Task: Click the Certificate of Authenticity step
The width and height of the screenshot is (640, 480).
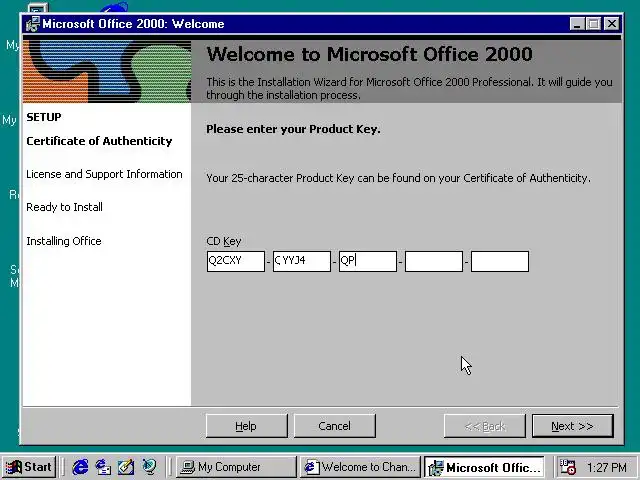Action: 99,141
